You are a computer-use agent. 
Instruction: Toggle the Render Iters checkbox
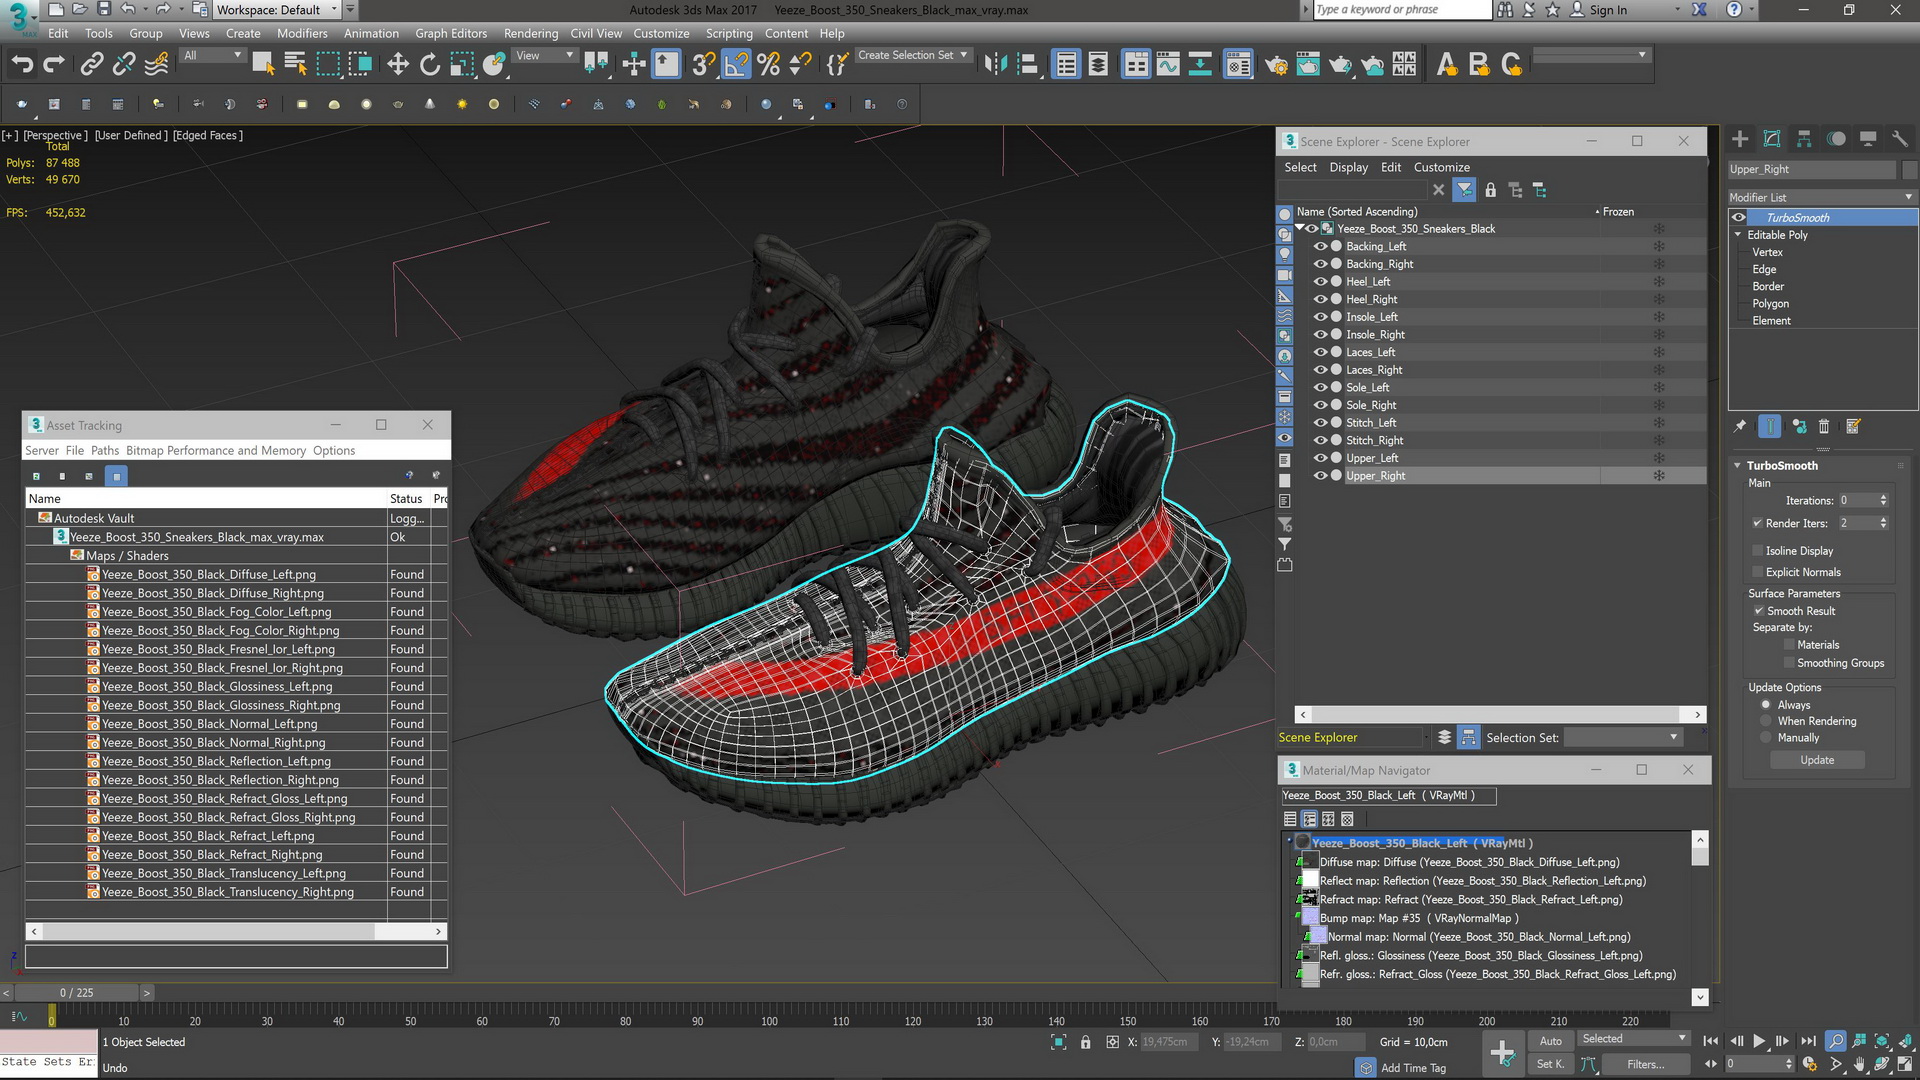[x=1757, y=523]
